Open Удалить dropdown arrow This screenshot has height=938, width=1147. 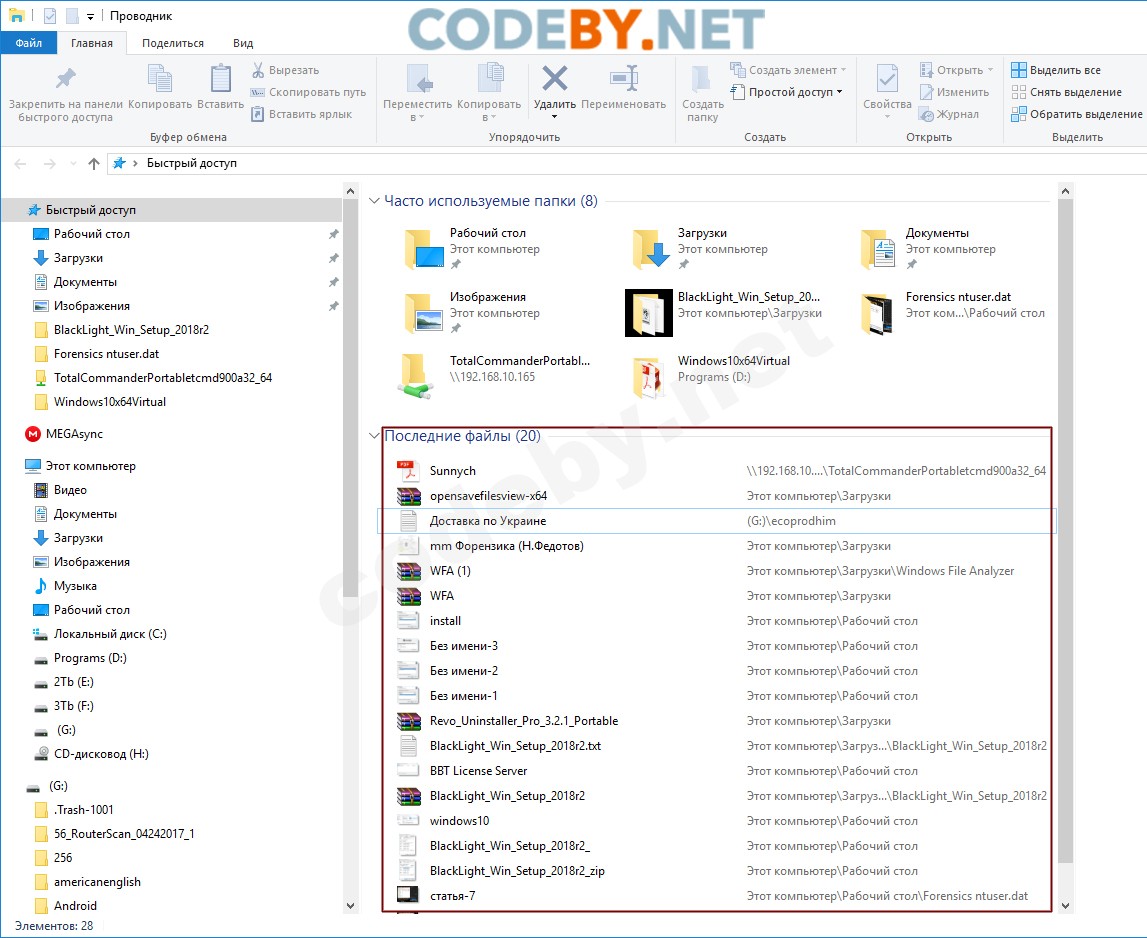click(x=554, y=117)
